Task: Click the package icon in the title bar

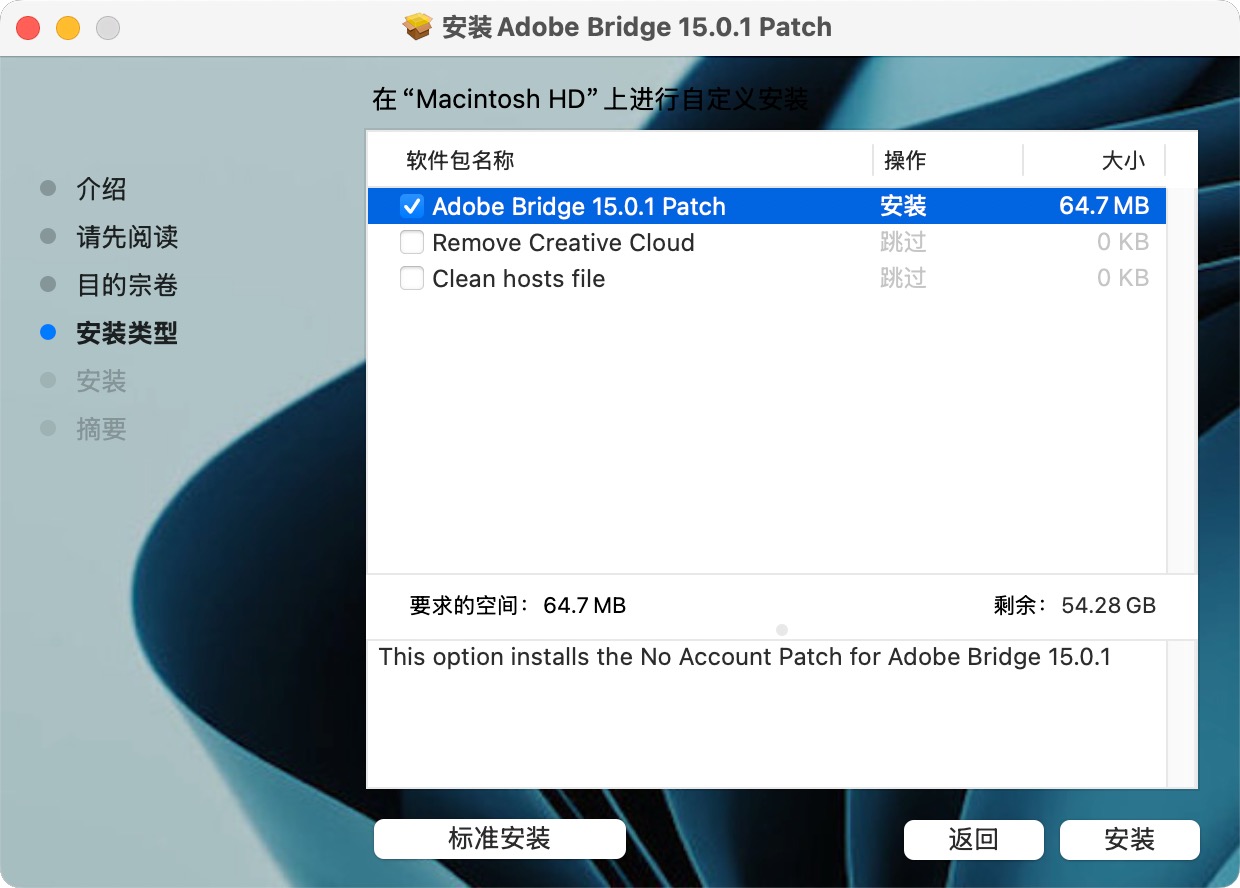Action: (x=418, y=27)
